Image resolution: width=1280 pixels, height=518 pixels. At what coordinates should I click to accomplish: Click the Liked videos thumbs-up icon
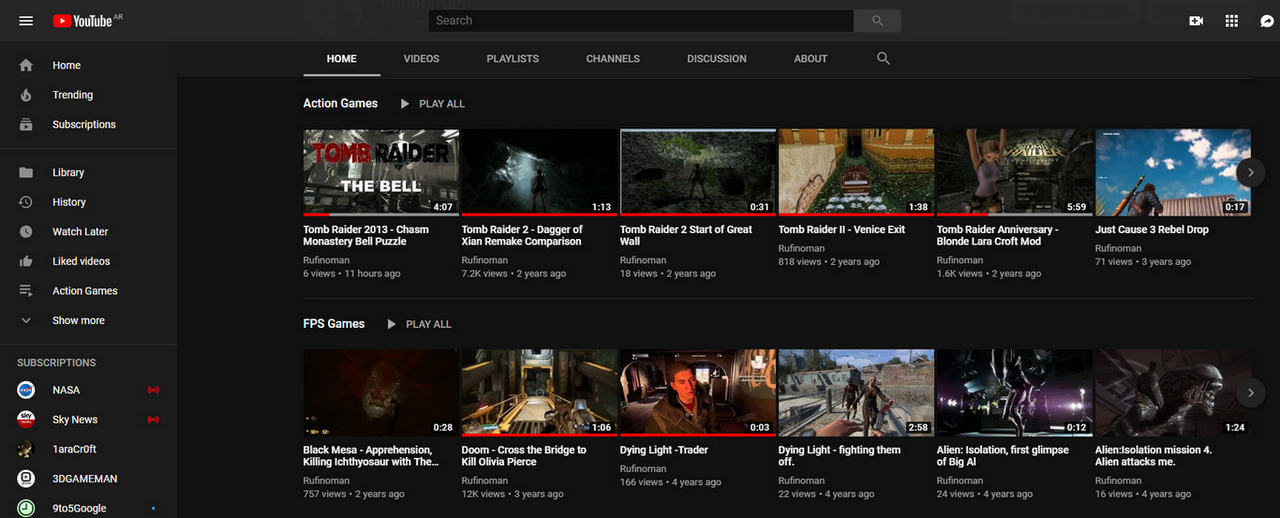pyautogui.click(x=26, y=261)
